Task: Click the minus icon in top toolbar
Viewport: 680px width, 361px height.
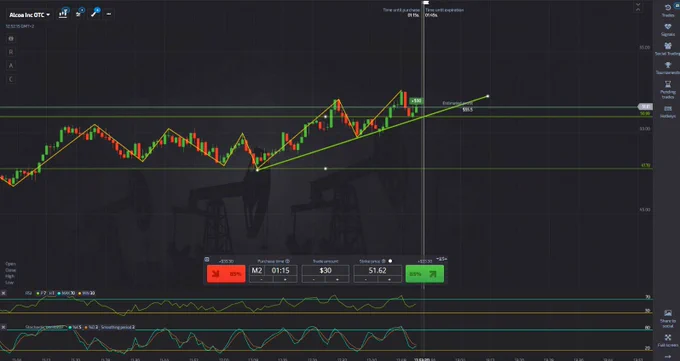Action: 108,14
